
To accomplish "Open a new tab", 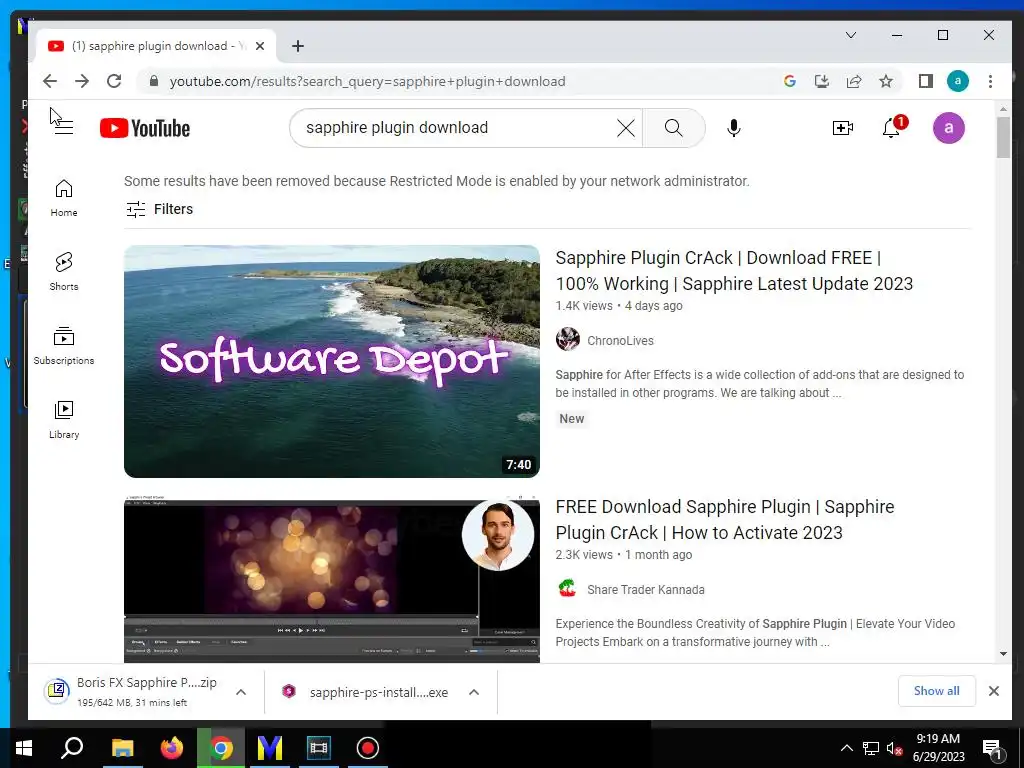I will 298,46.
